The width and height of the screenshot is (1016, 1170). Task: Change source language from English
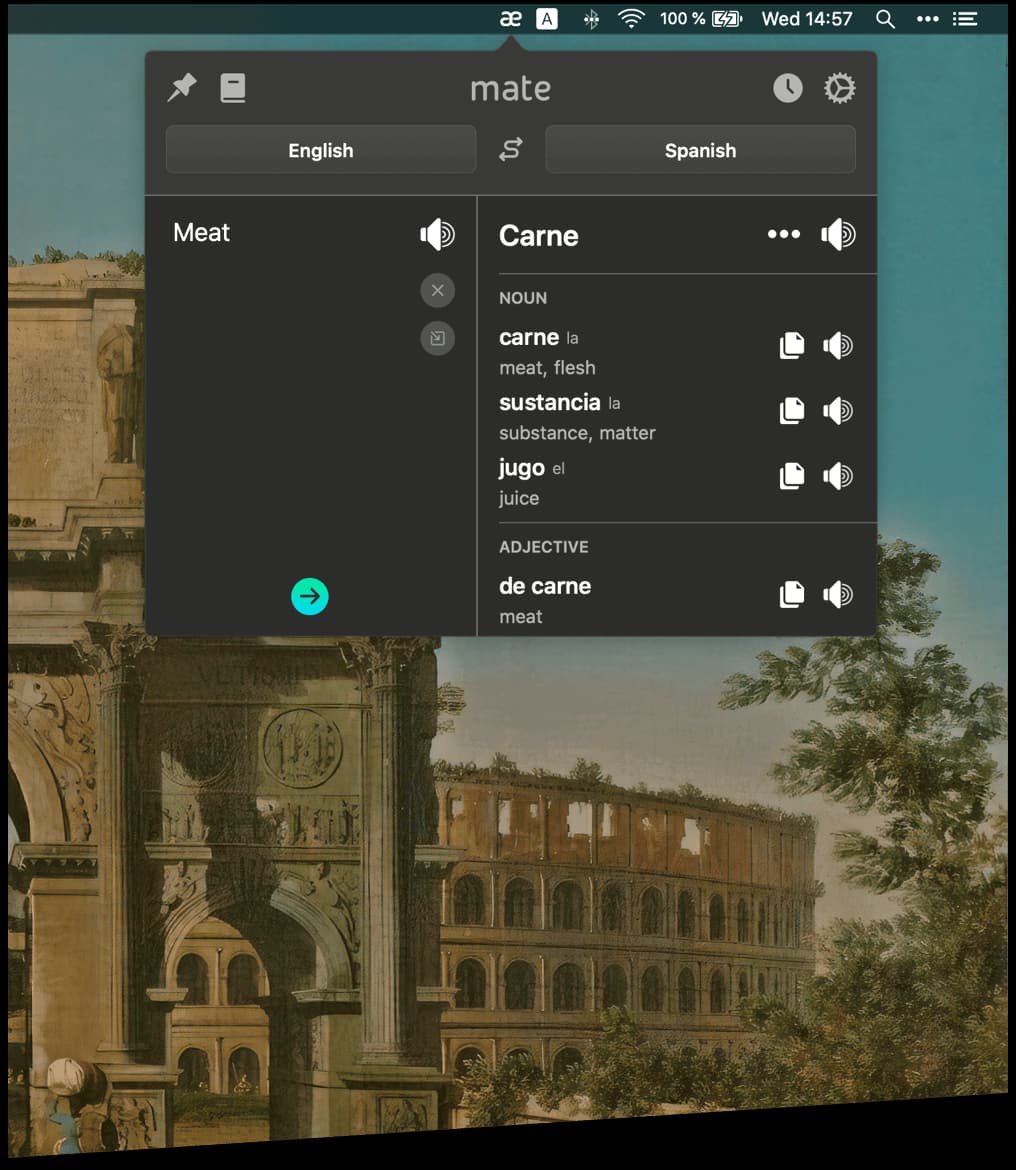(320, 150)
